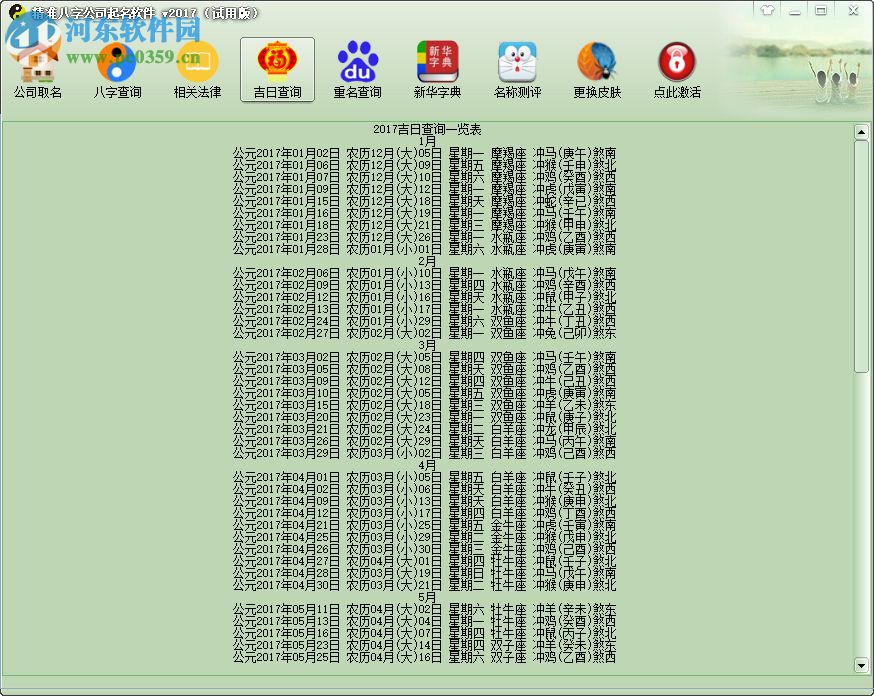This screenshot has height=696, width=874.
Task: Select row 公元2017年04月25日
Action: point(425,537)
